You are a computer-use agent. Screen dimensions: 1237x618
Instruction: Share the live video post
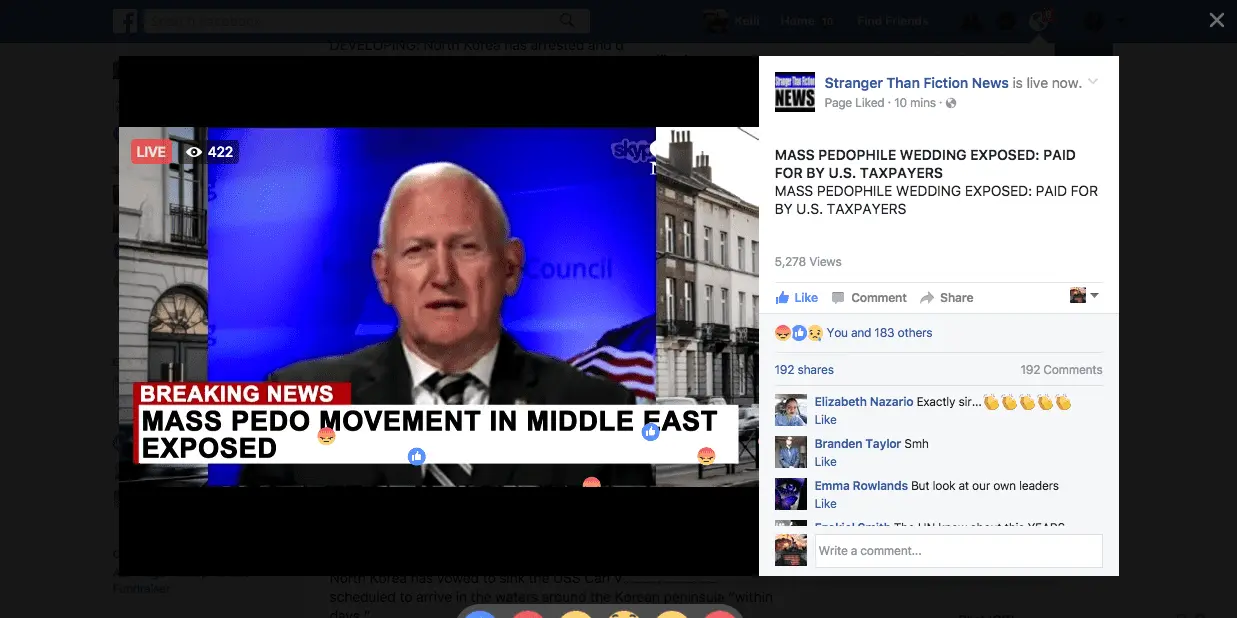(946, 297)
